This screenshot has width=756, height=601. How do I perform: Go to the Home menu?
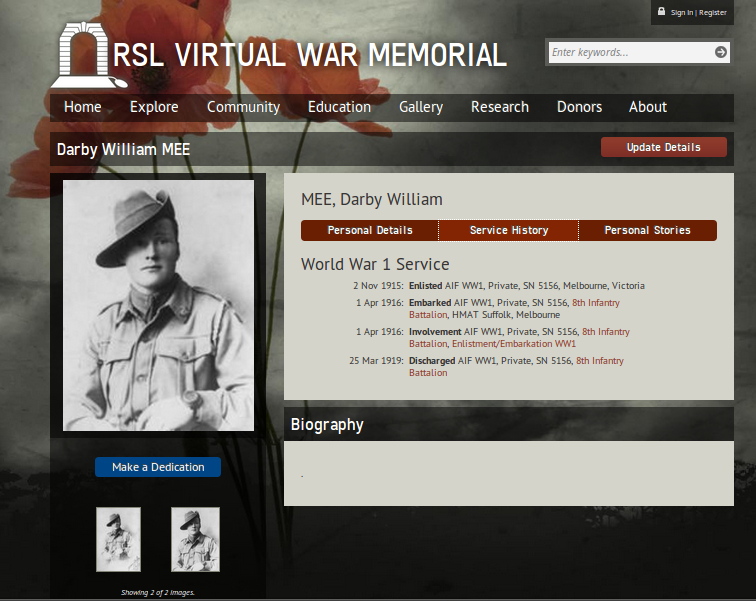82,107
